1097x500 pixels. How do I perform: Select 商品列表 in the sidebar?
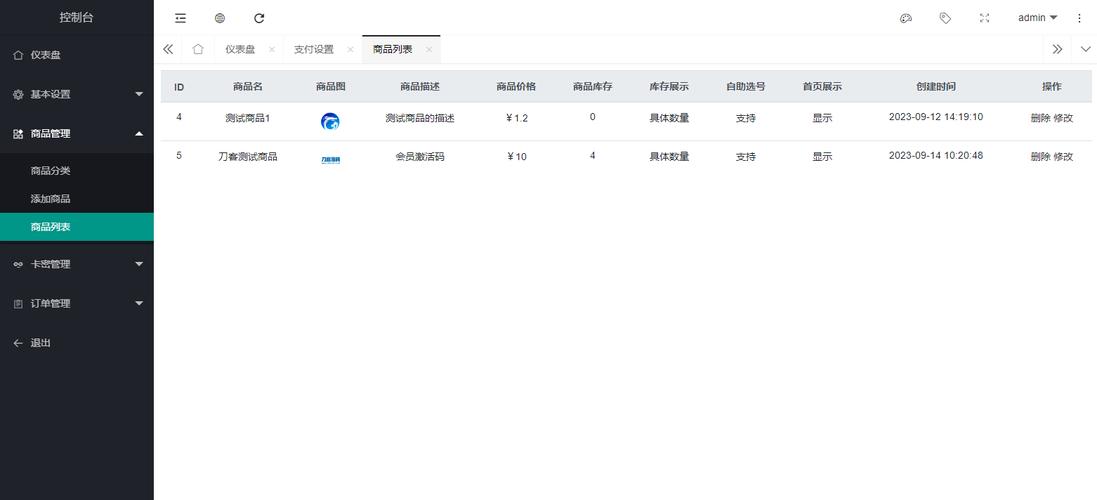point(77,227)
